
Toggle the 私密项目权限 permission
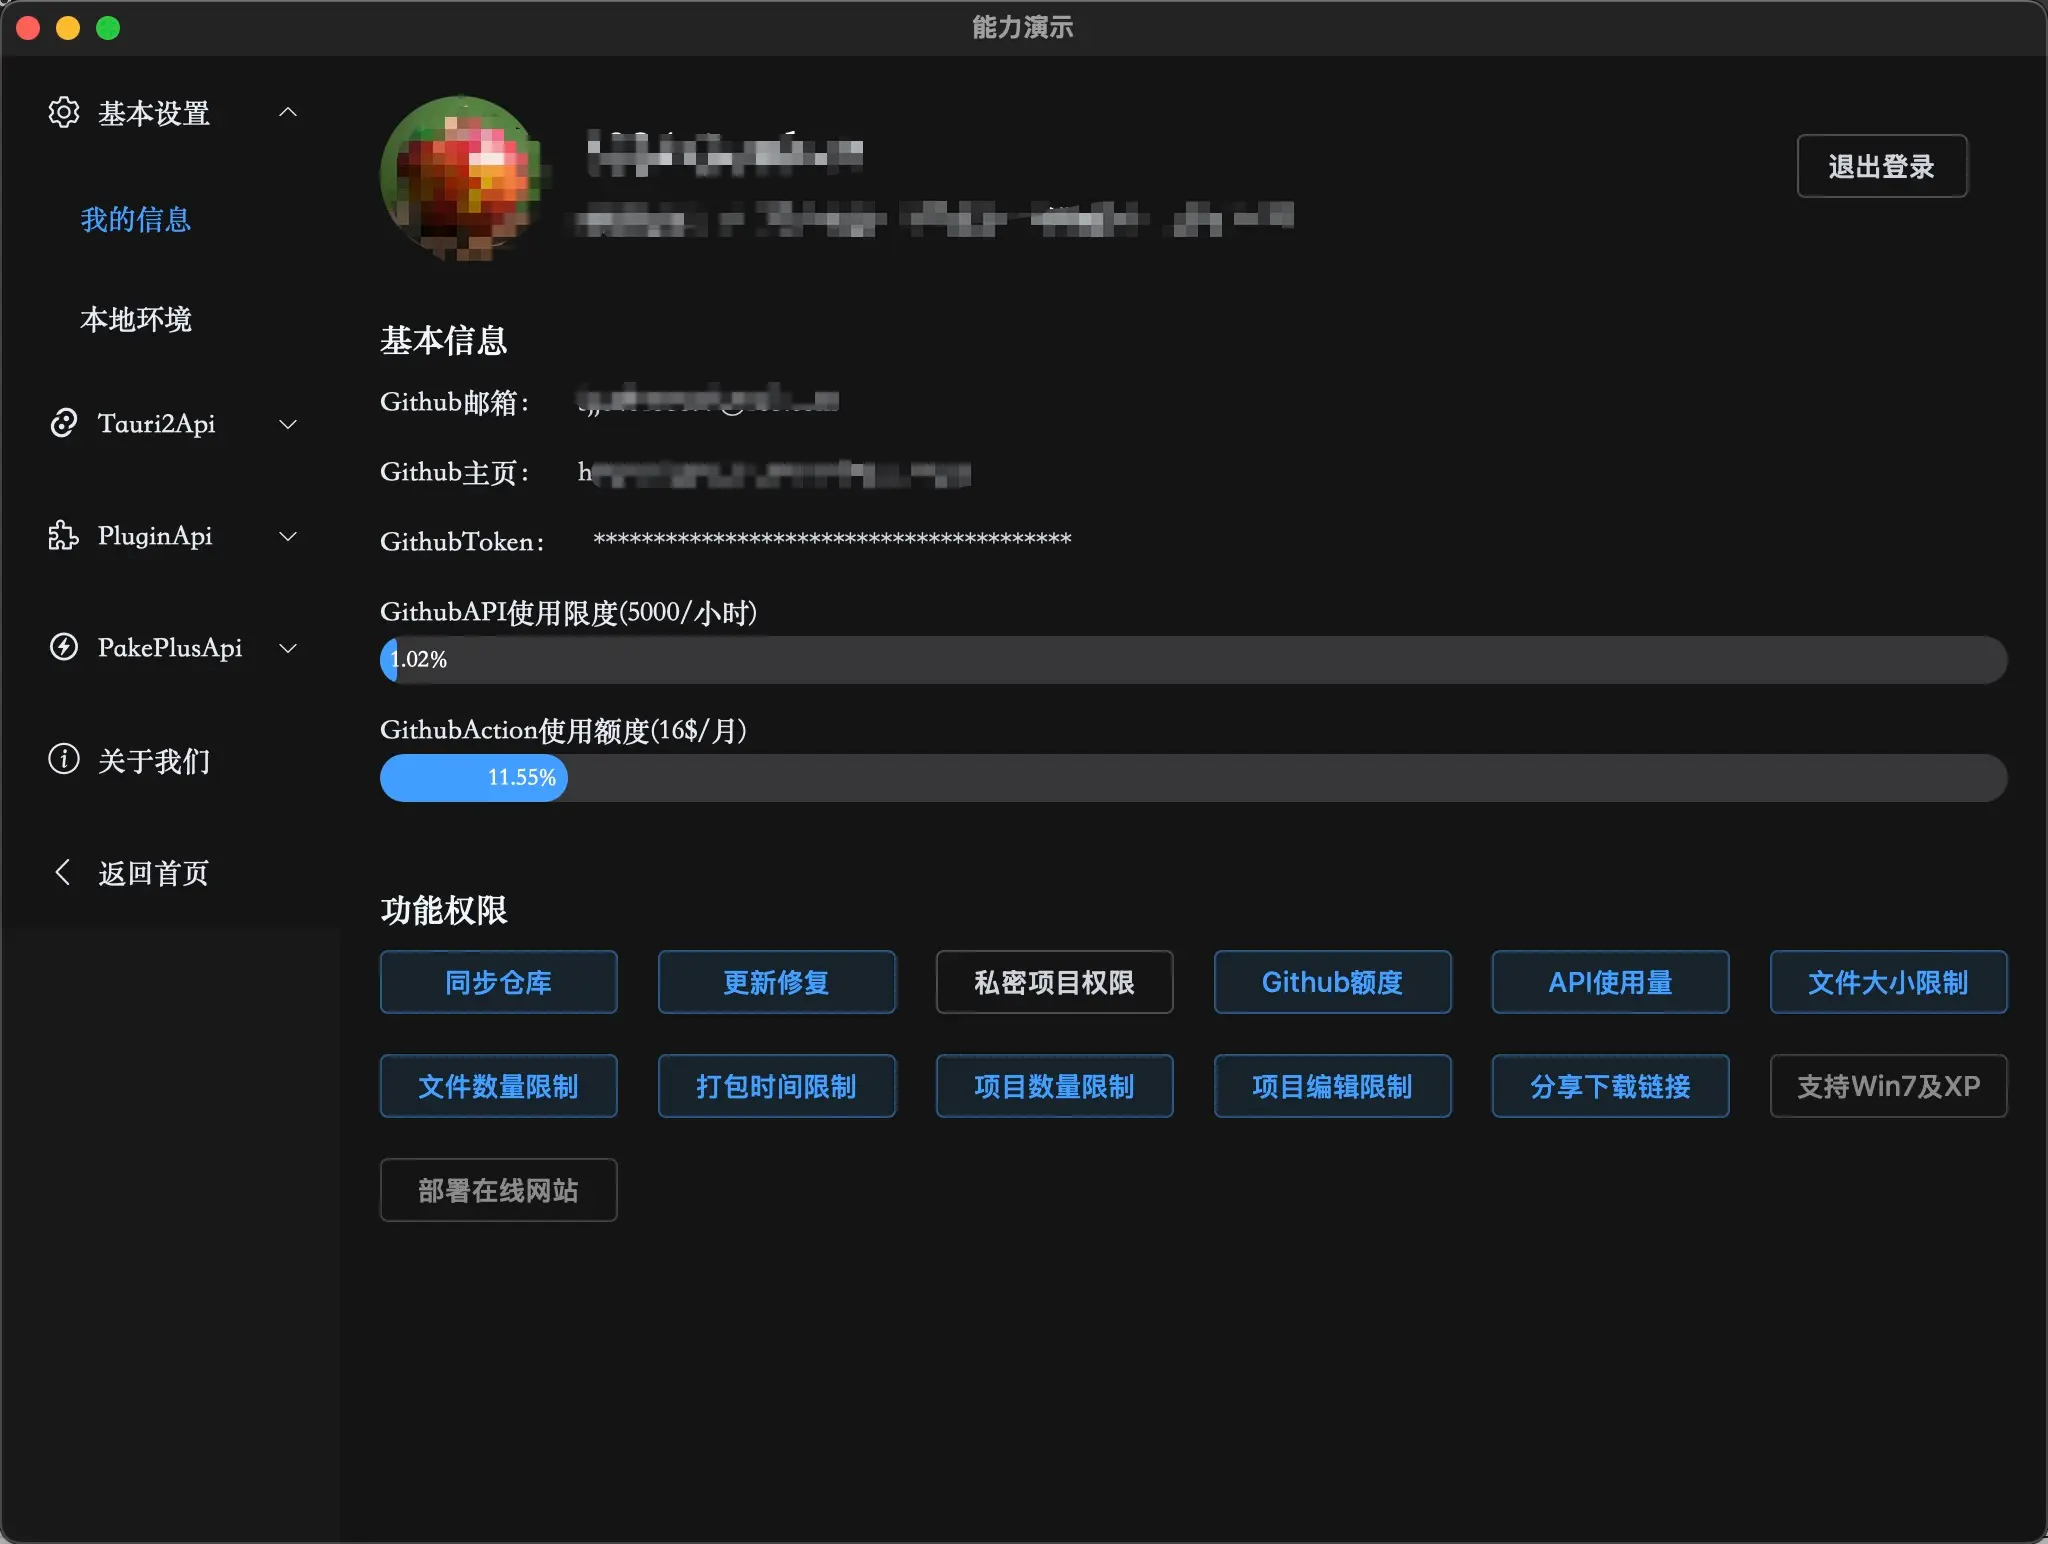(1053, 982)
